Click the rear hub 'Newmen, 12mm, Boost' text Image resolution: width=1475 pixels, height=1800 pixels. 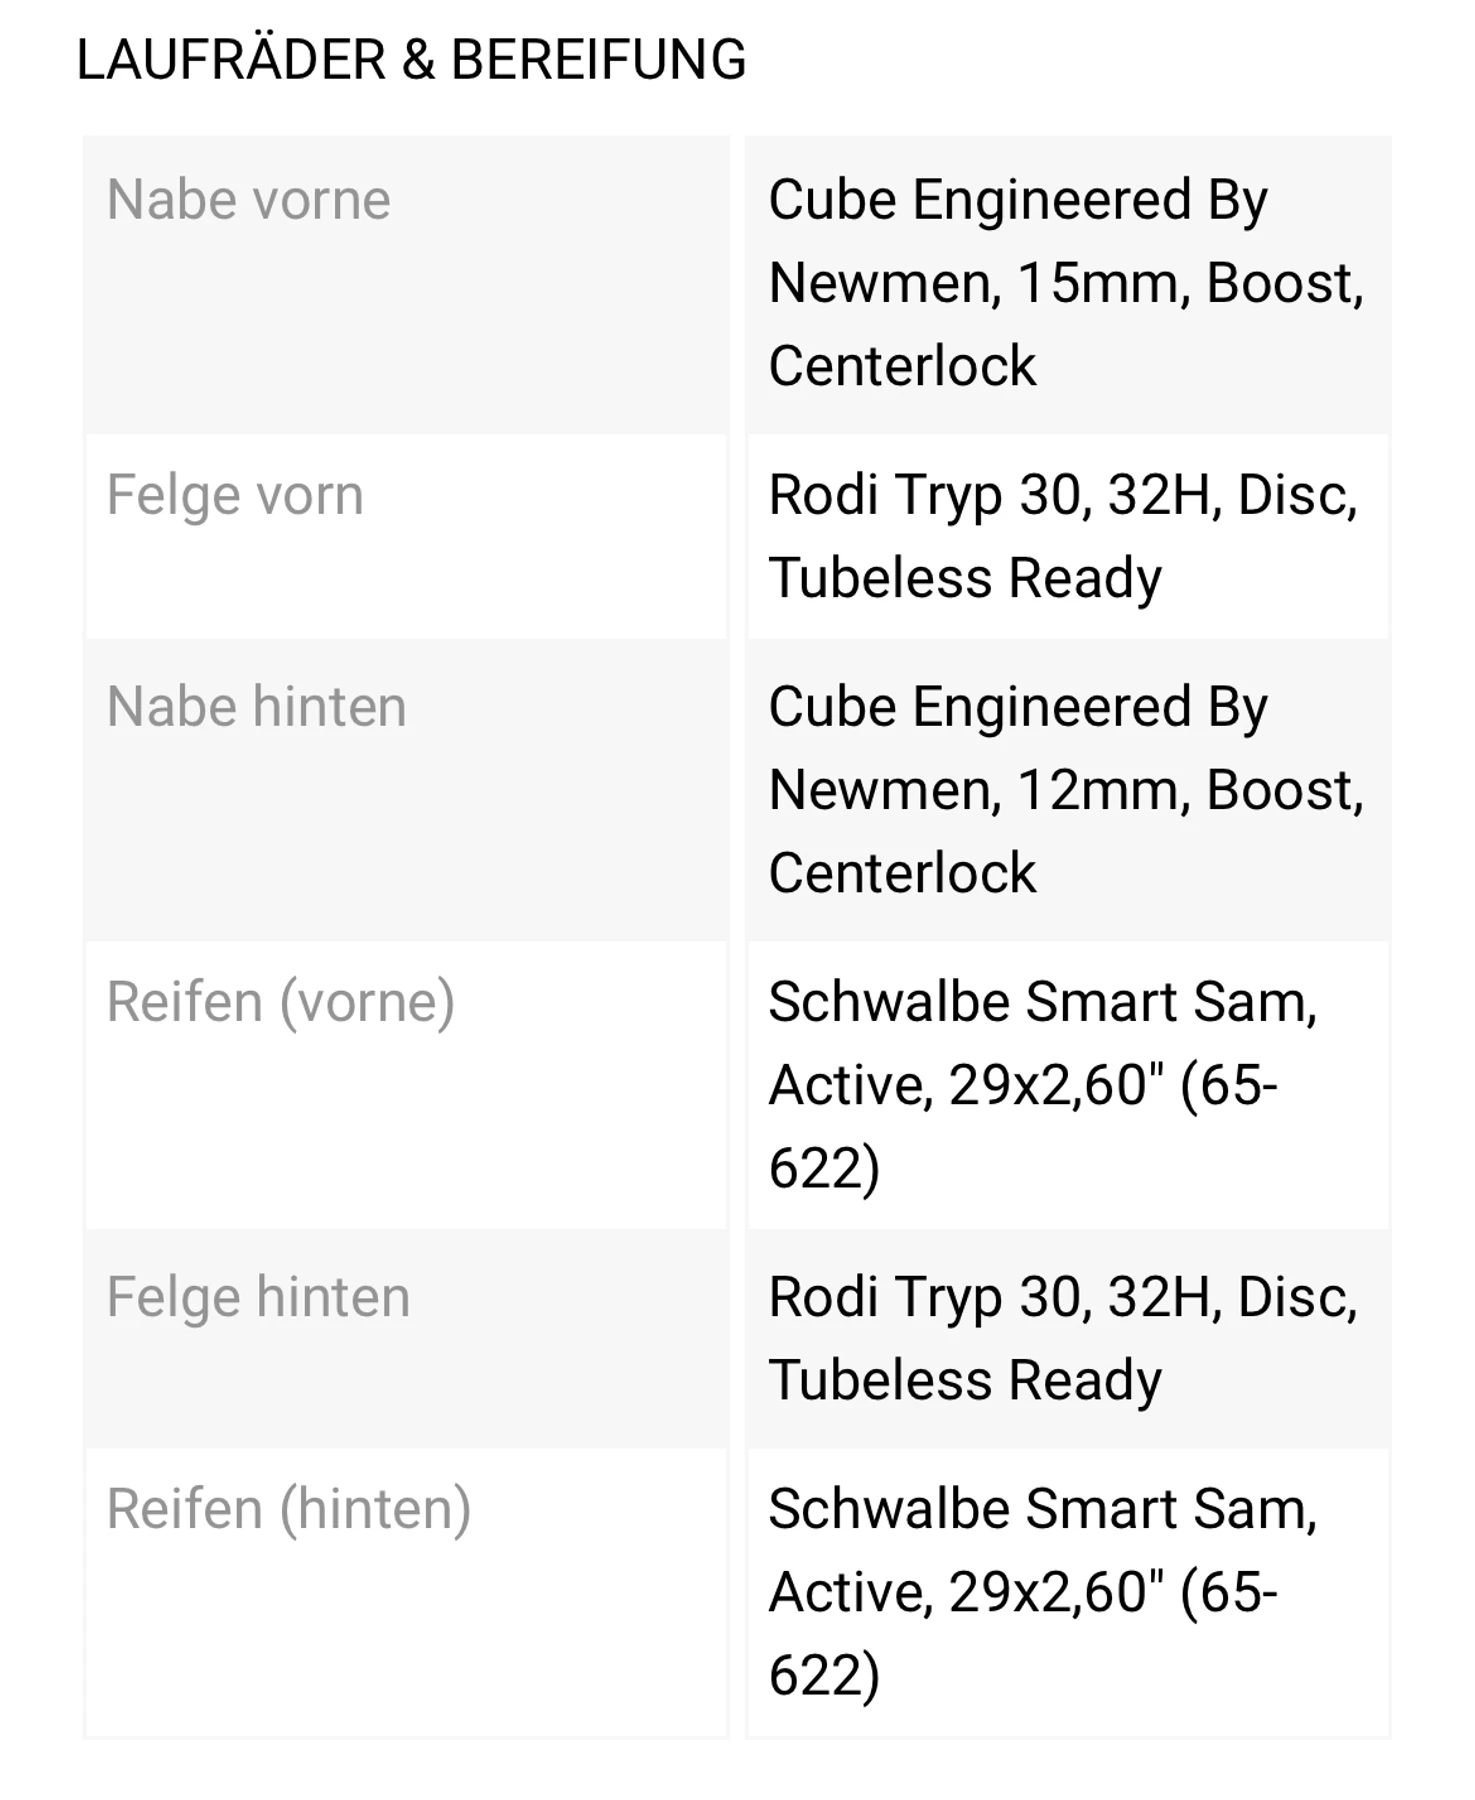coord(1065,790)
